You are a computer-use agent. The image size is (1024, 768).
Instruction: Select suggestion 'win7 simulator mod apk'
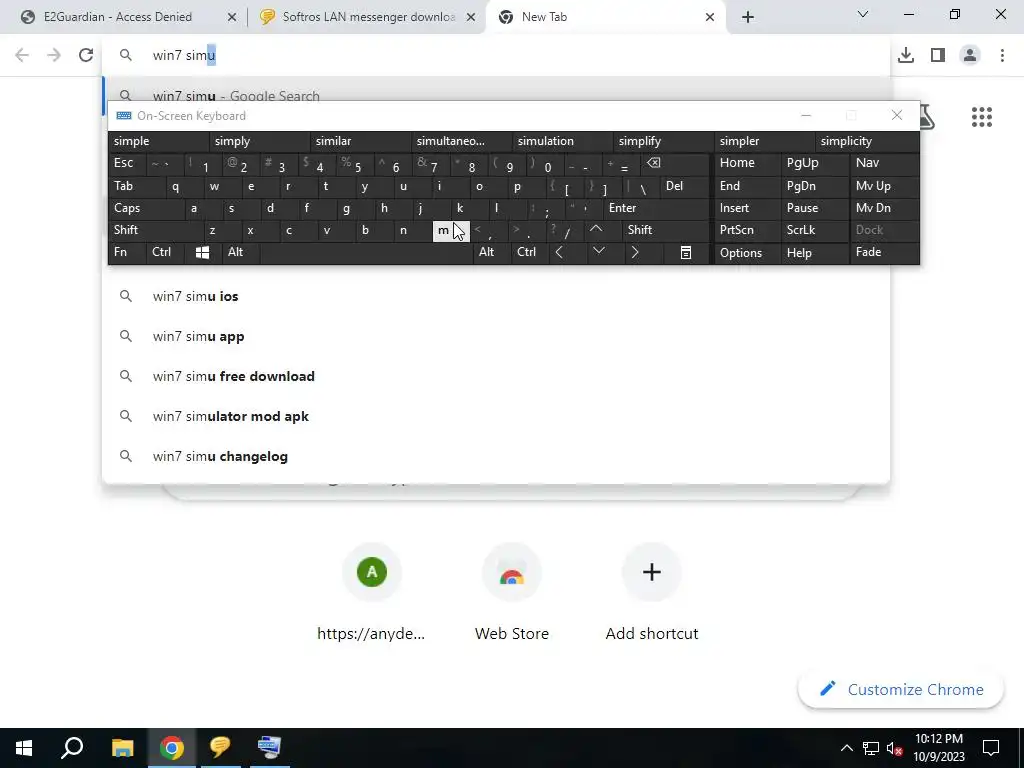[496, 416]
